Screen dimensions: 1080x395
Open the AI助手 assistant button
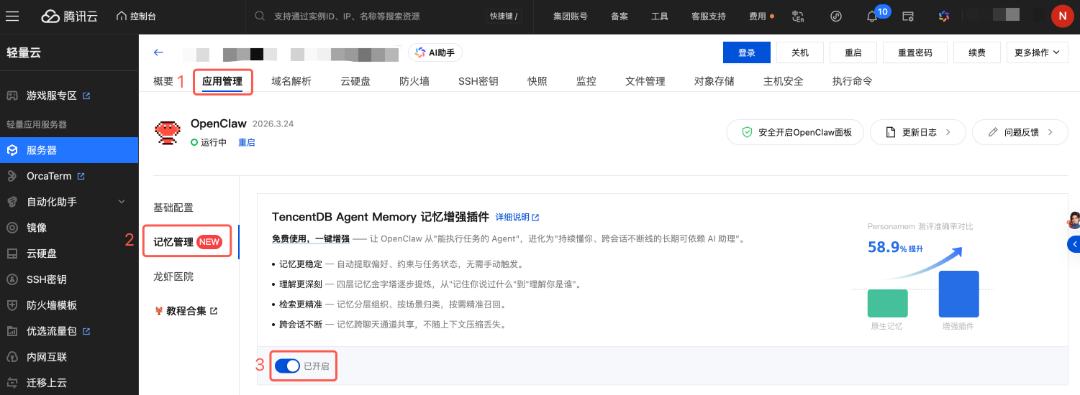435,52
